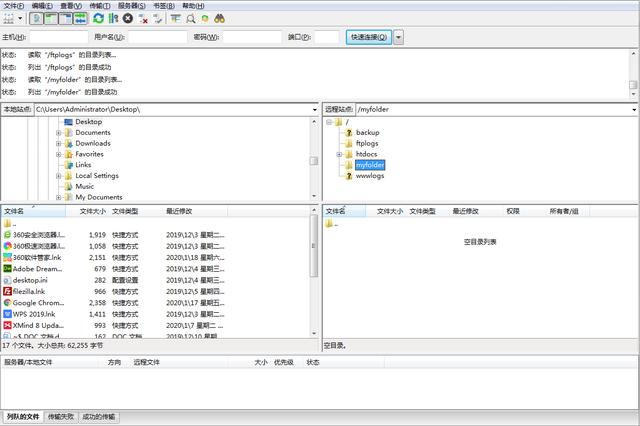Switch to the 成功的传输 tab
Screen dimensions: 640x426
99,417
